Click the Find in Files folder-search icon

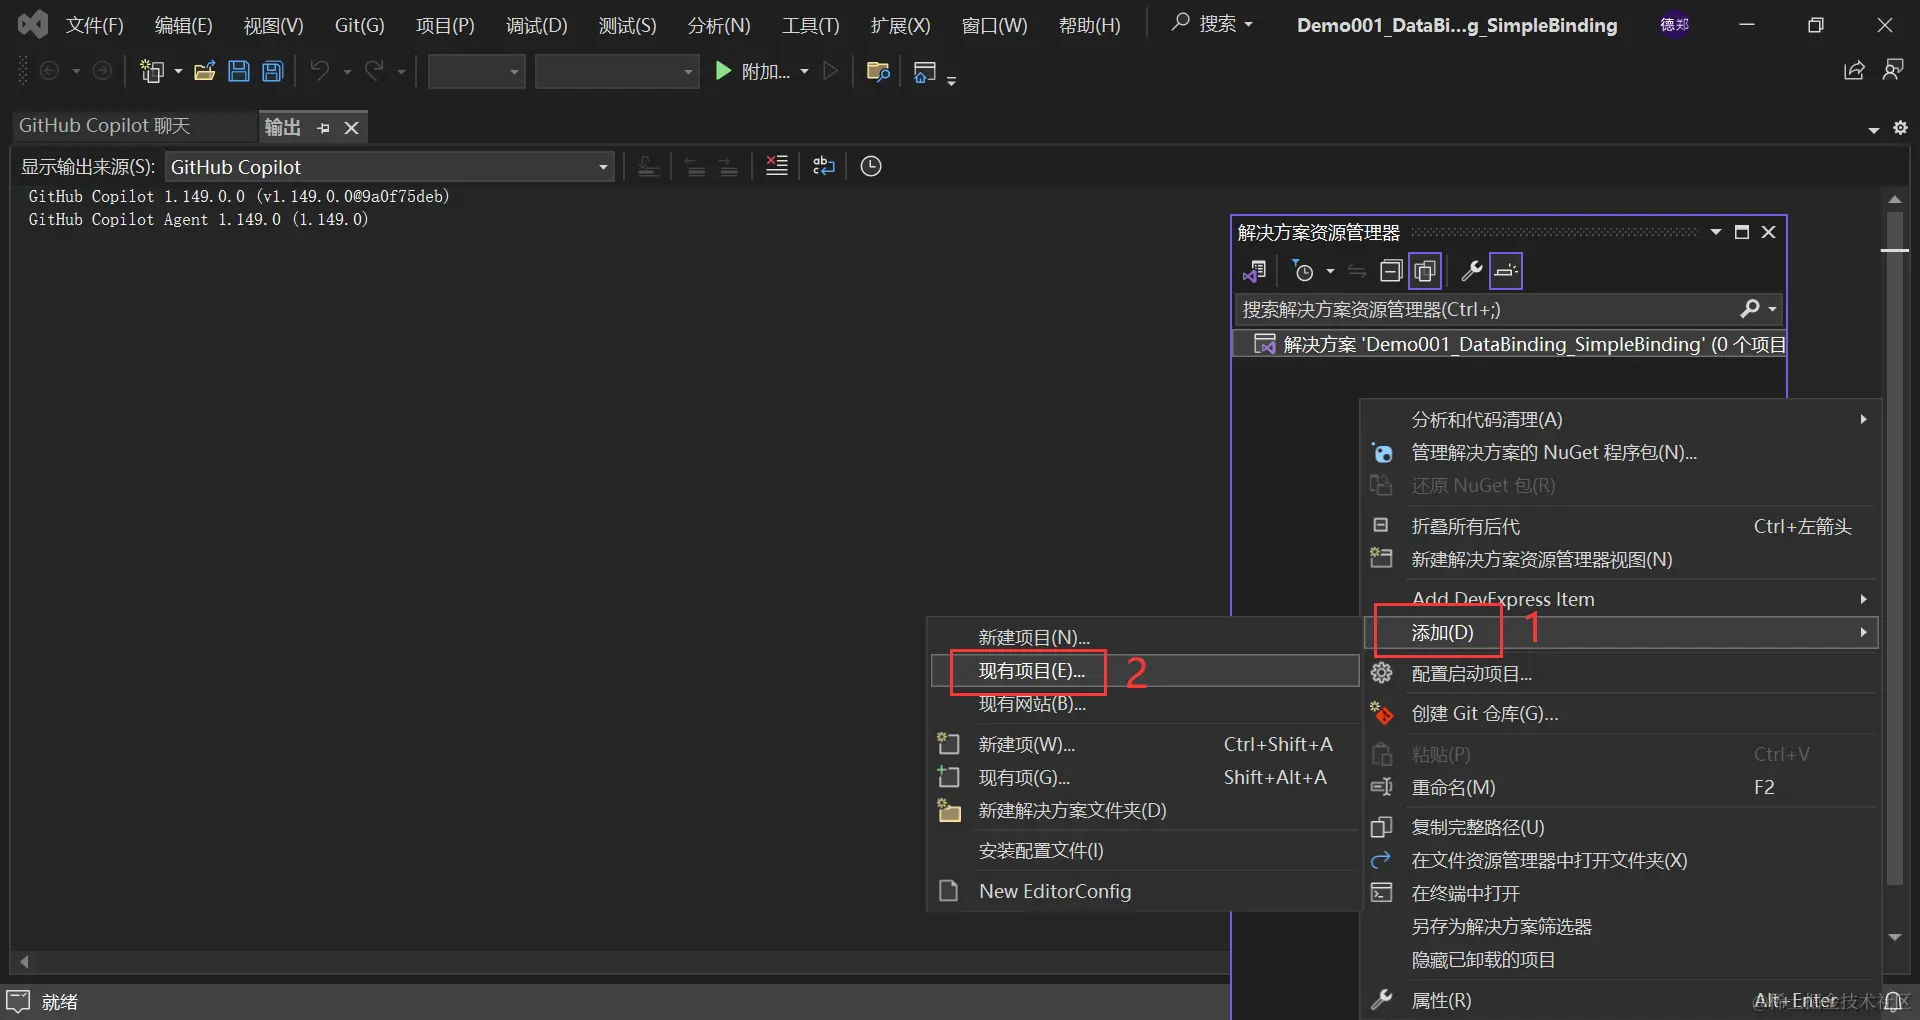click(878, 71)
